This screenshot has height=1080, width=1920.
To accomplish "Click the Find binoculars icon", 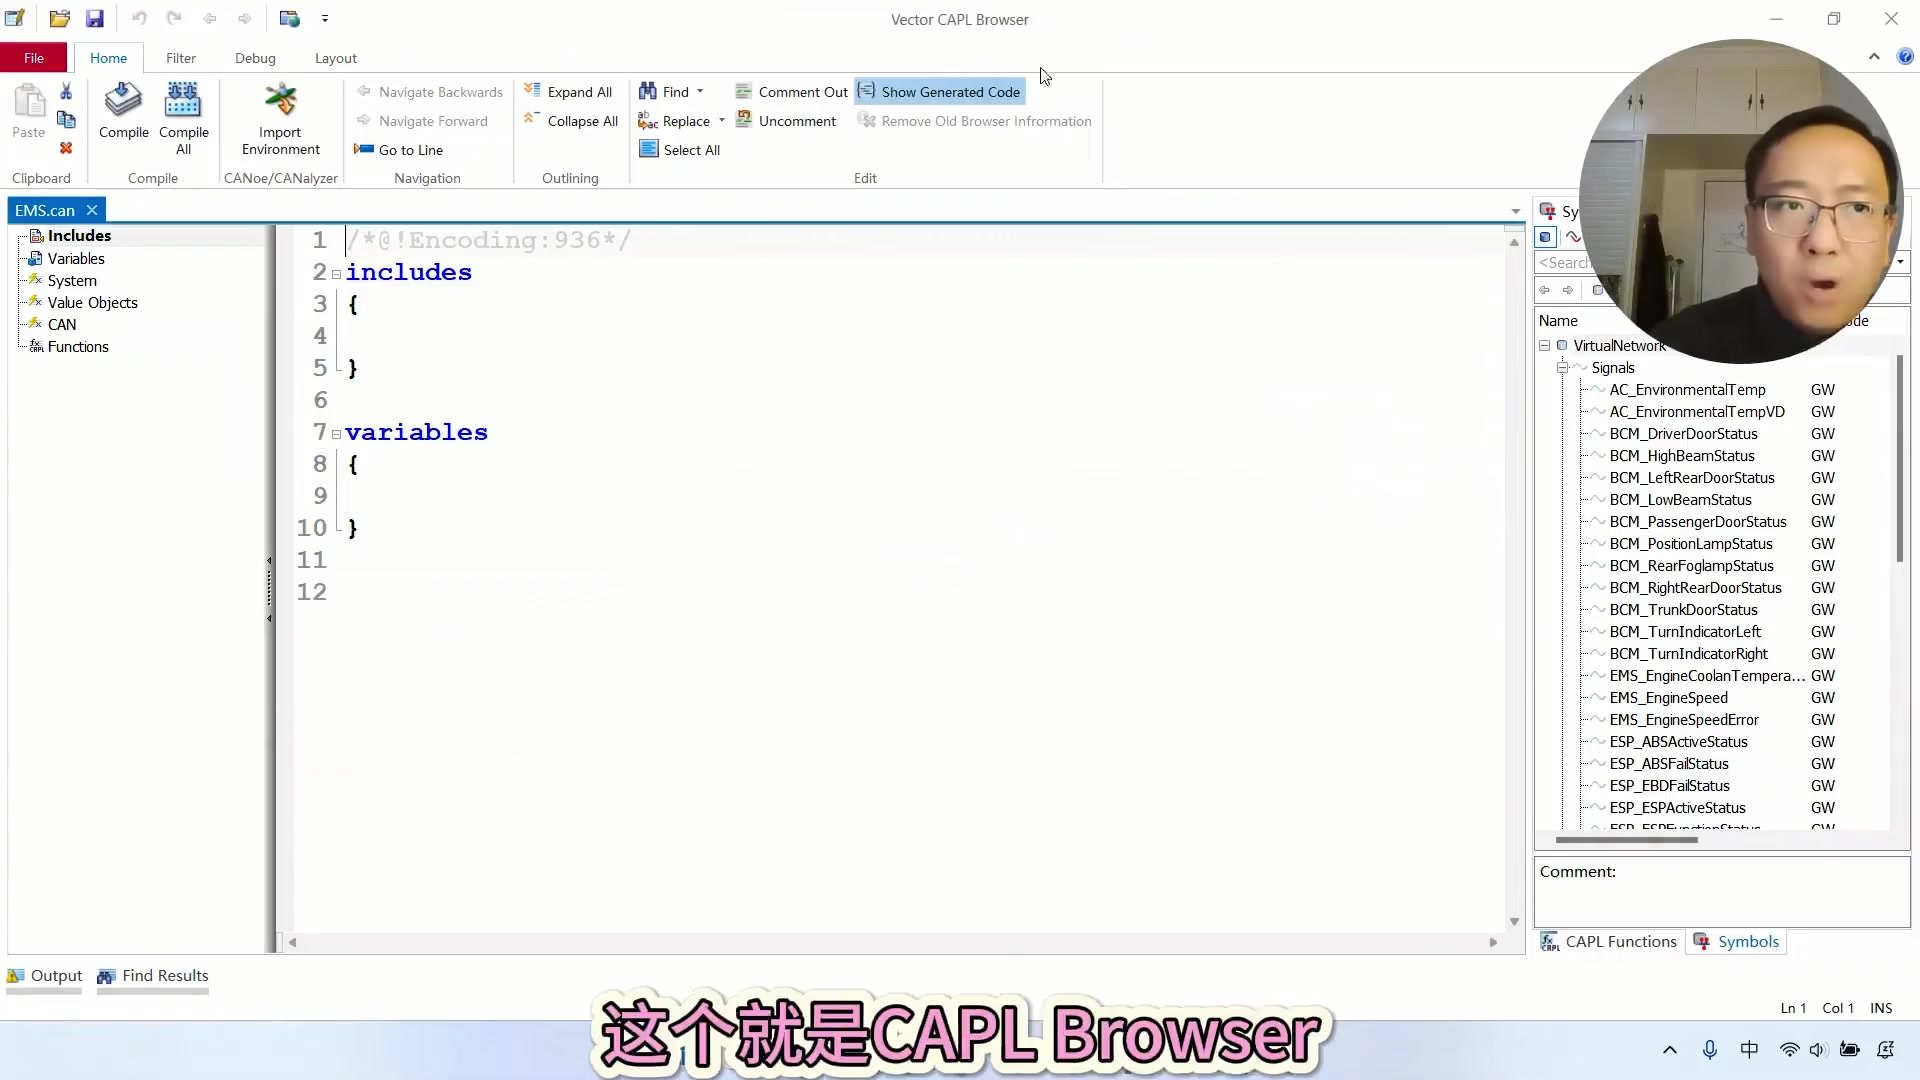I will click(x=648, y=91).
